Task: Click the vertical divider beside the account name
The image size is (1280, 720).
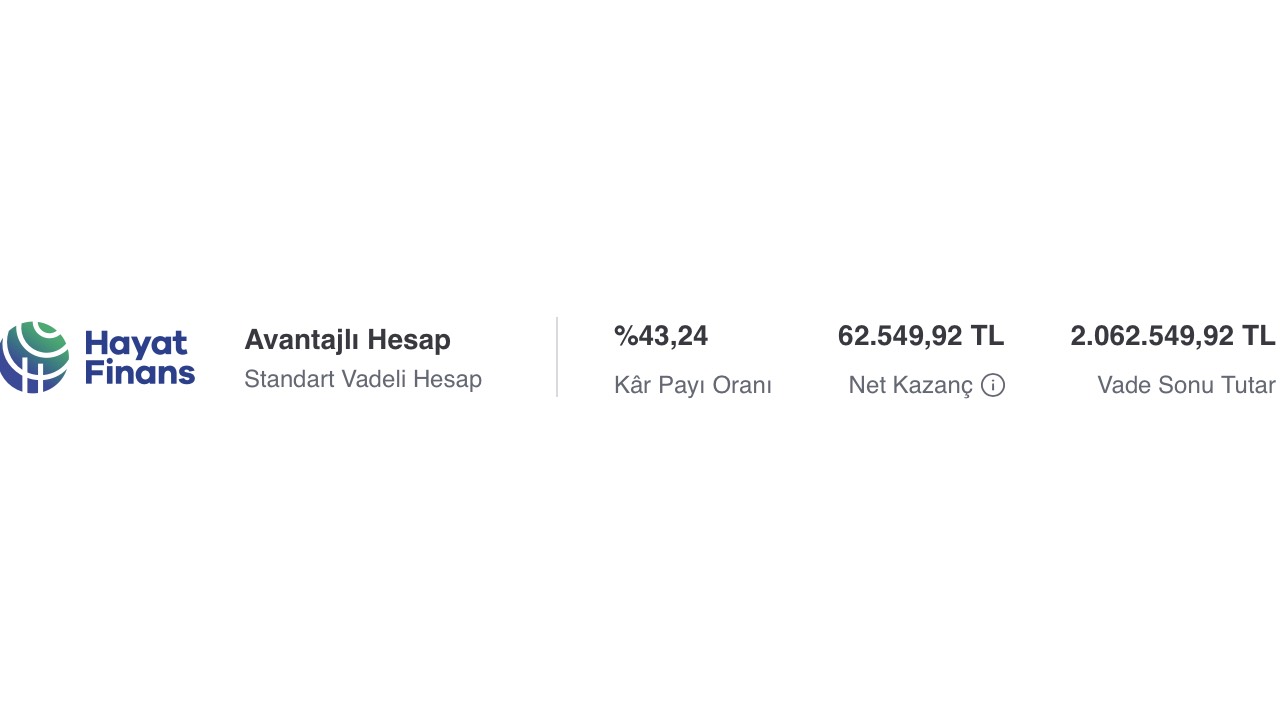Action: pyautogui.click(x=557, y=357)
